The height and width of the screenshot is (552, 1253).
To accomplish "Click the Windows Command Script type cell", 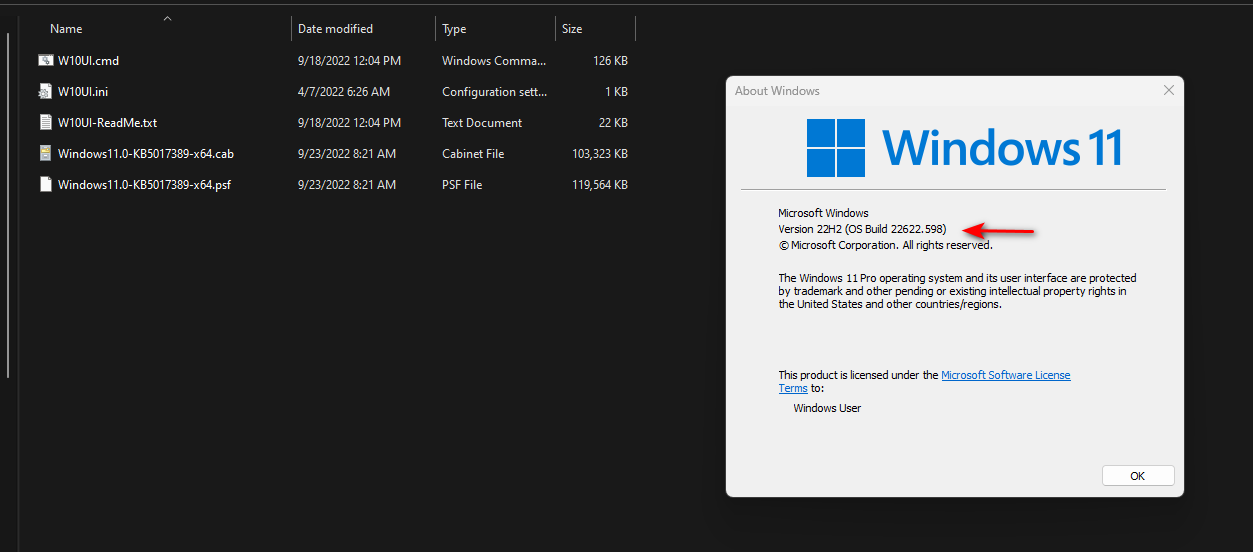I will click(495, 61).
